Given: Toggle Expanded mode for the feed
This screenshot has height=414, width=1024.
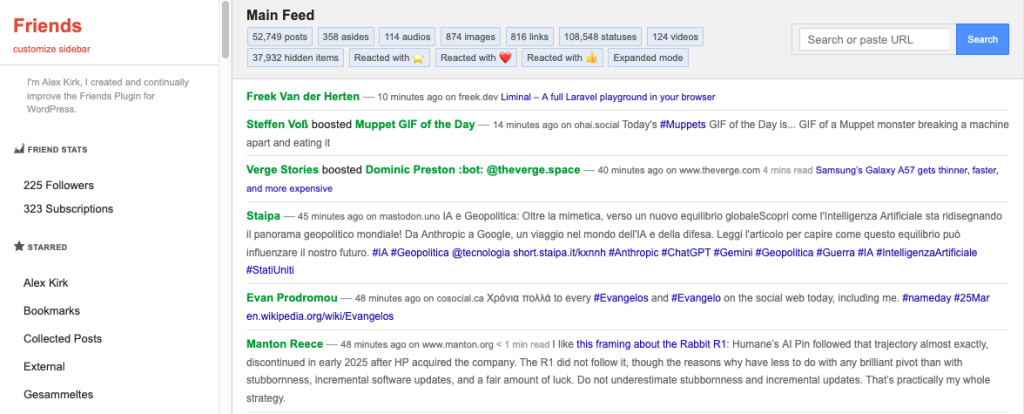Looking at the screenshot, I should (647, 58).
